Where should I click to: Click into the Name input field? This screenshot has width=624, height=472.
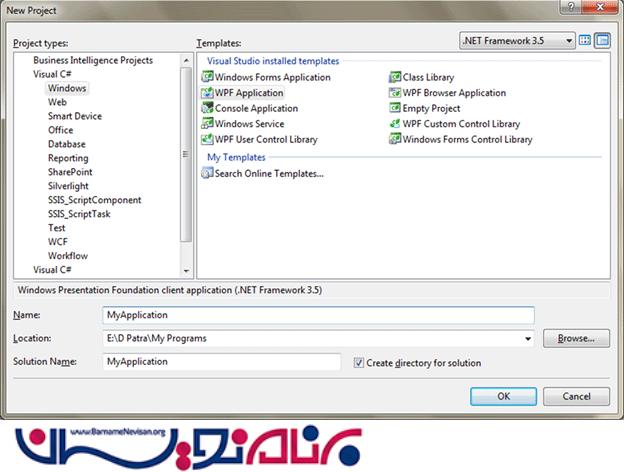(x=318, y=315)
